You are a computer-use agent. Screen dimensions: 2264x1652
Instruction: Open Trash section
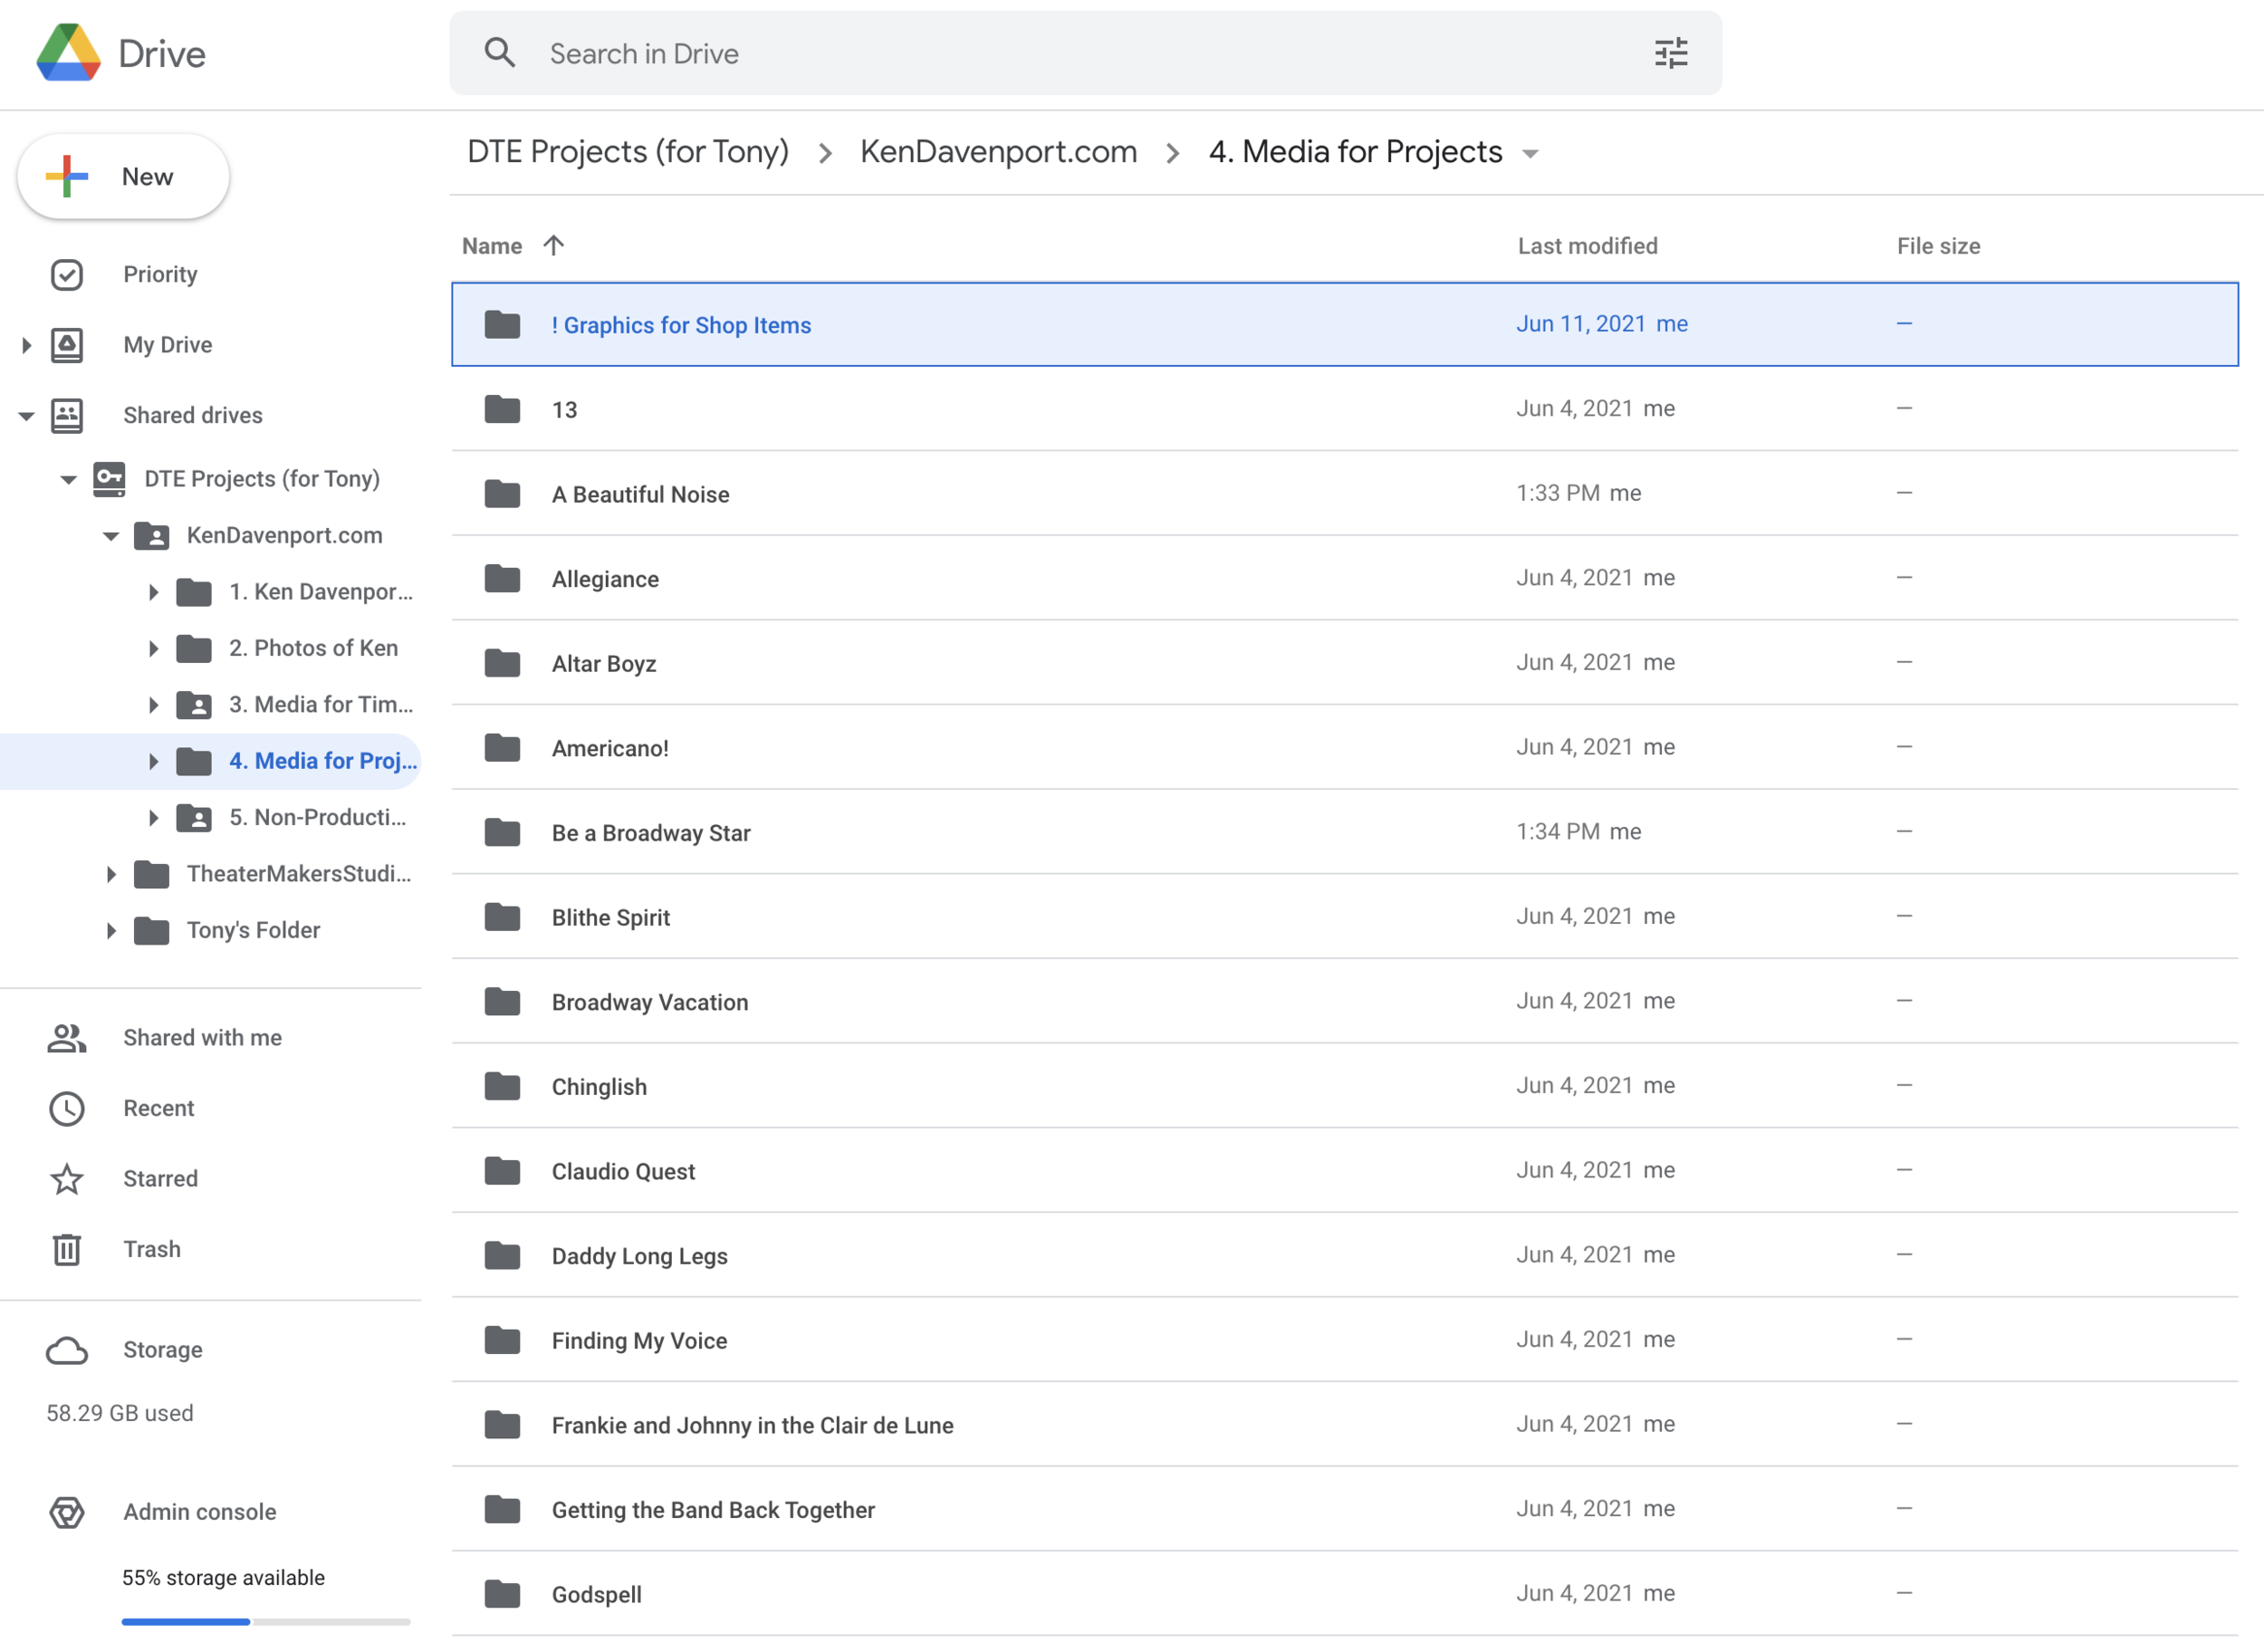(152, 1249)
